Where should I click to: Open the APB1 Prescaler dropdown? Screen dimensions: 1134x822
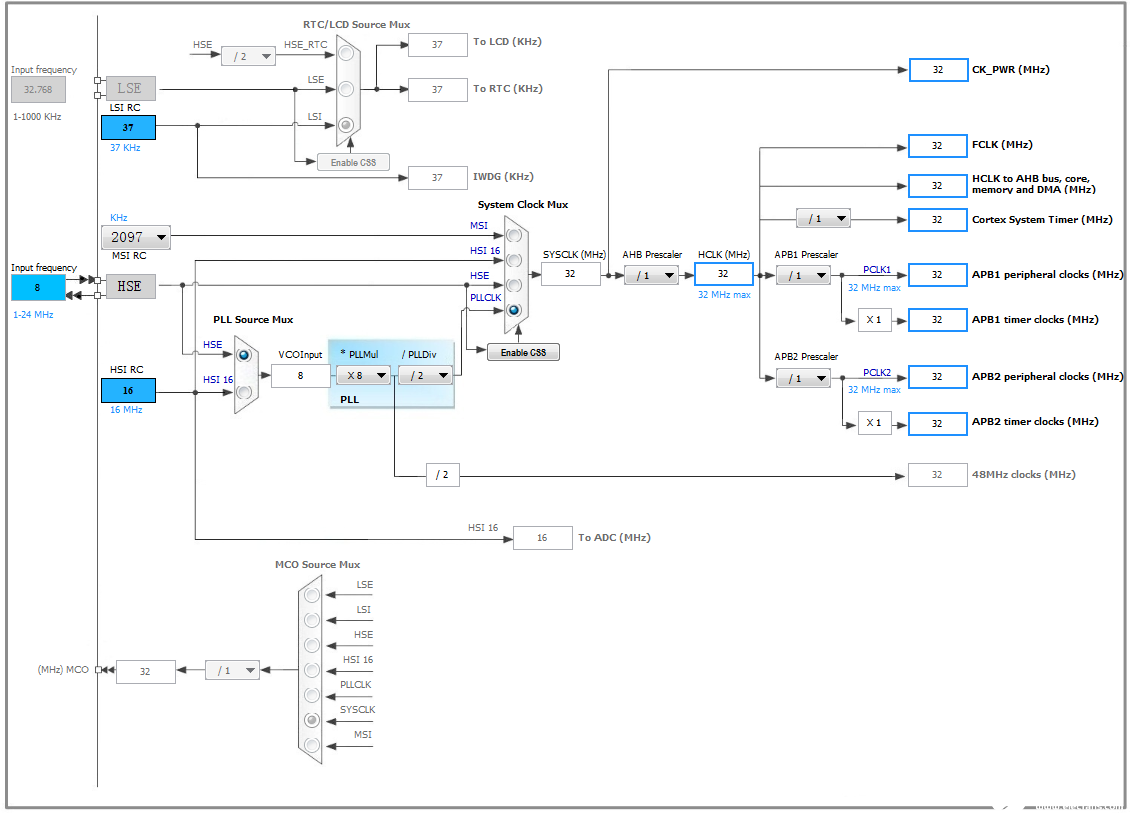(803, 275)
